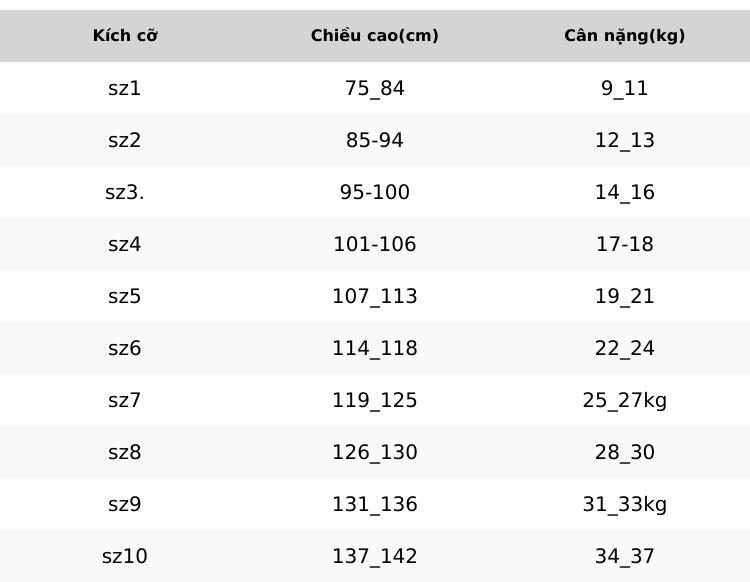Click the 'Cân nặng(kg)' column header
750x582 pixels.
point(624,35)
